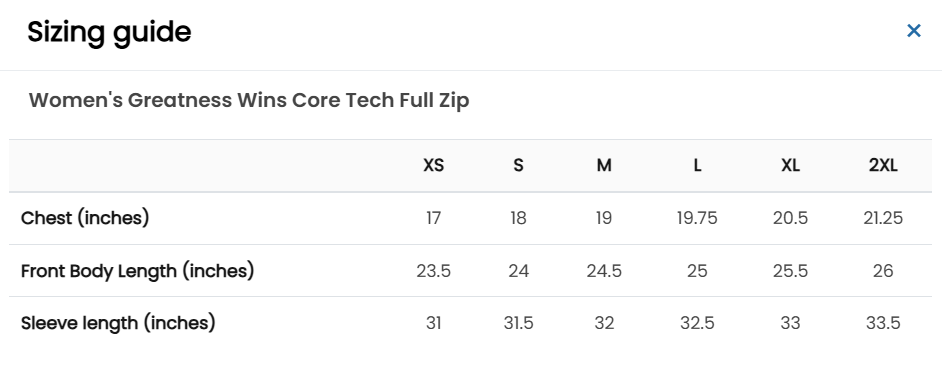The height and width of the screenshot is (368, 942).
Task: Click the 20.5 chest value for XL
Action: 790,218
